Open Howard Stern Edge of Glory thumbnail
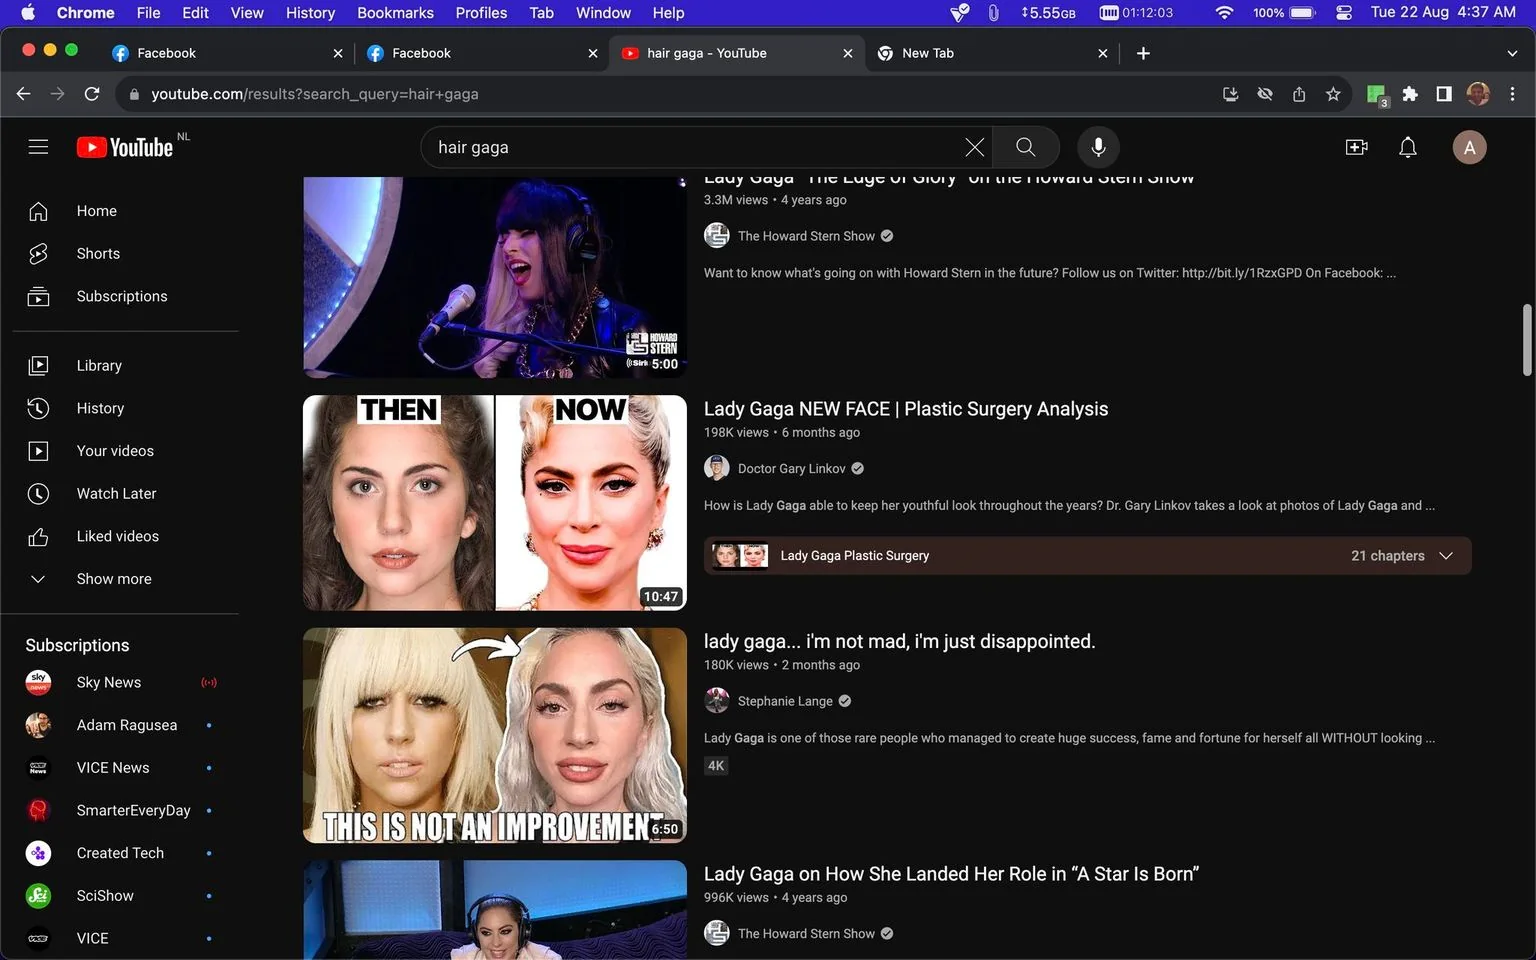This screenshot has width=1536, height=960. coord(495,278)
